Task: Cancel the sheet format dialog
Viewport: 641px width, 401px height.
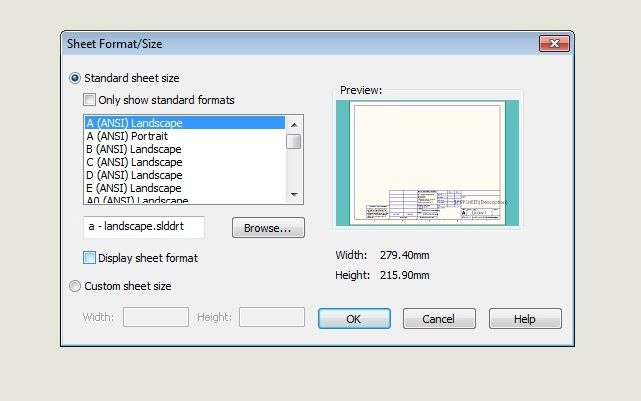Action: pyautogui.click(x=439, y=319)
